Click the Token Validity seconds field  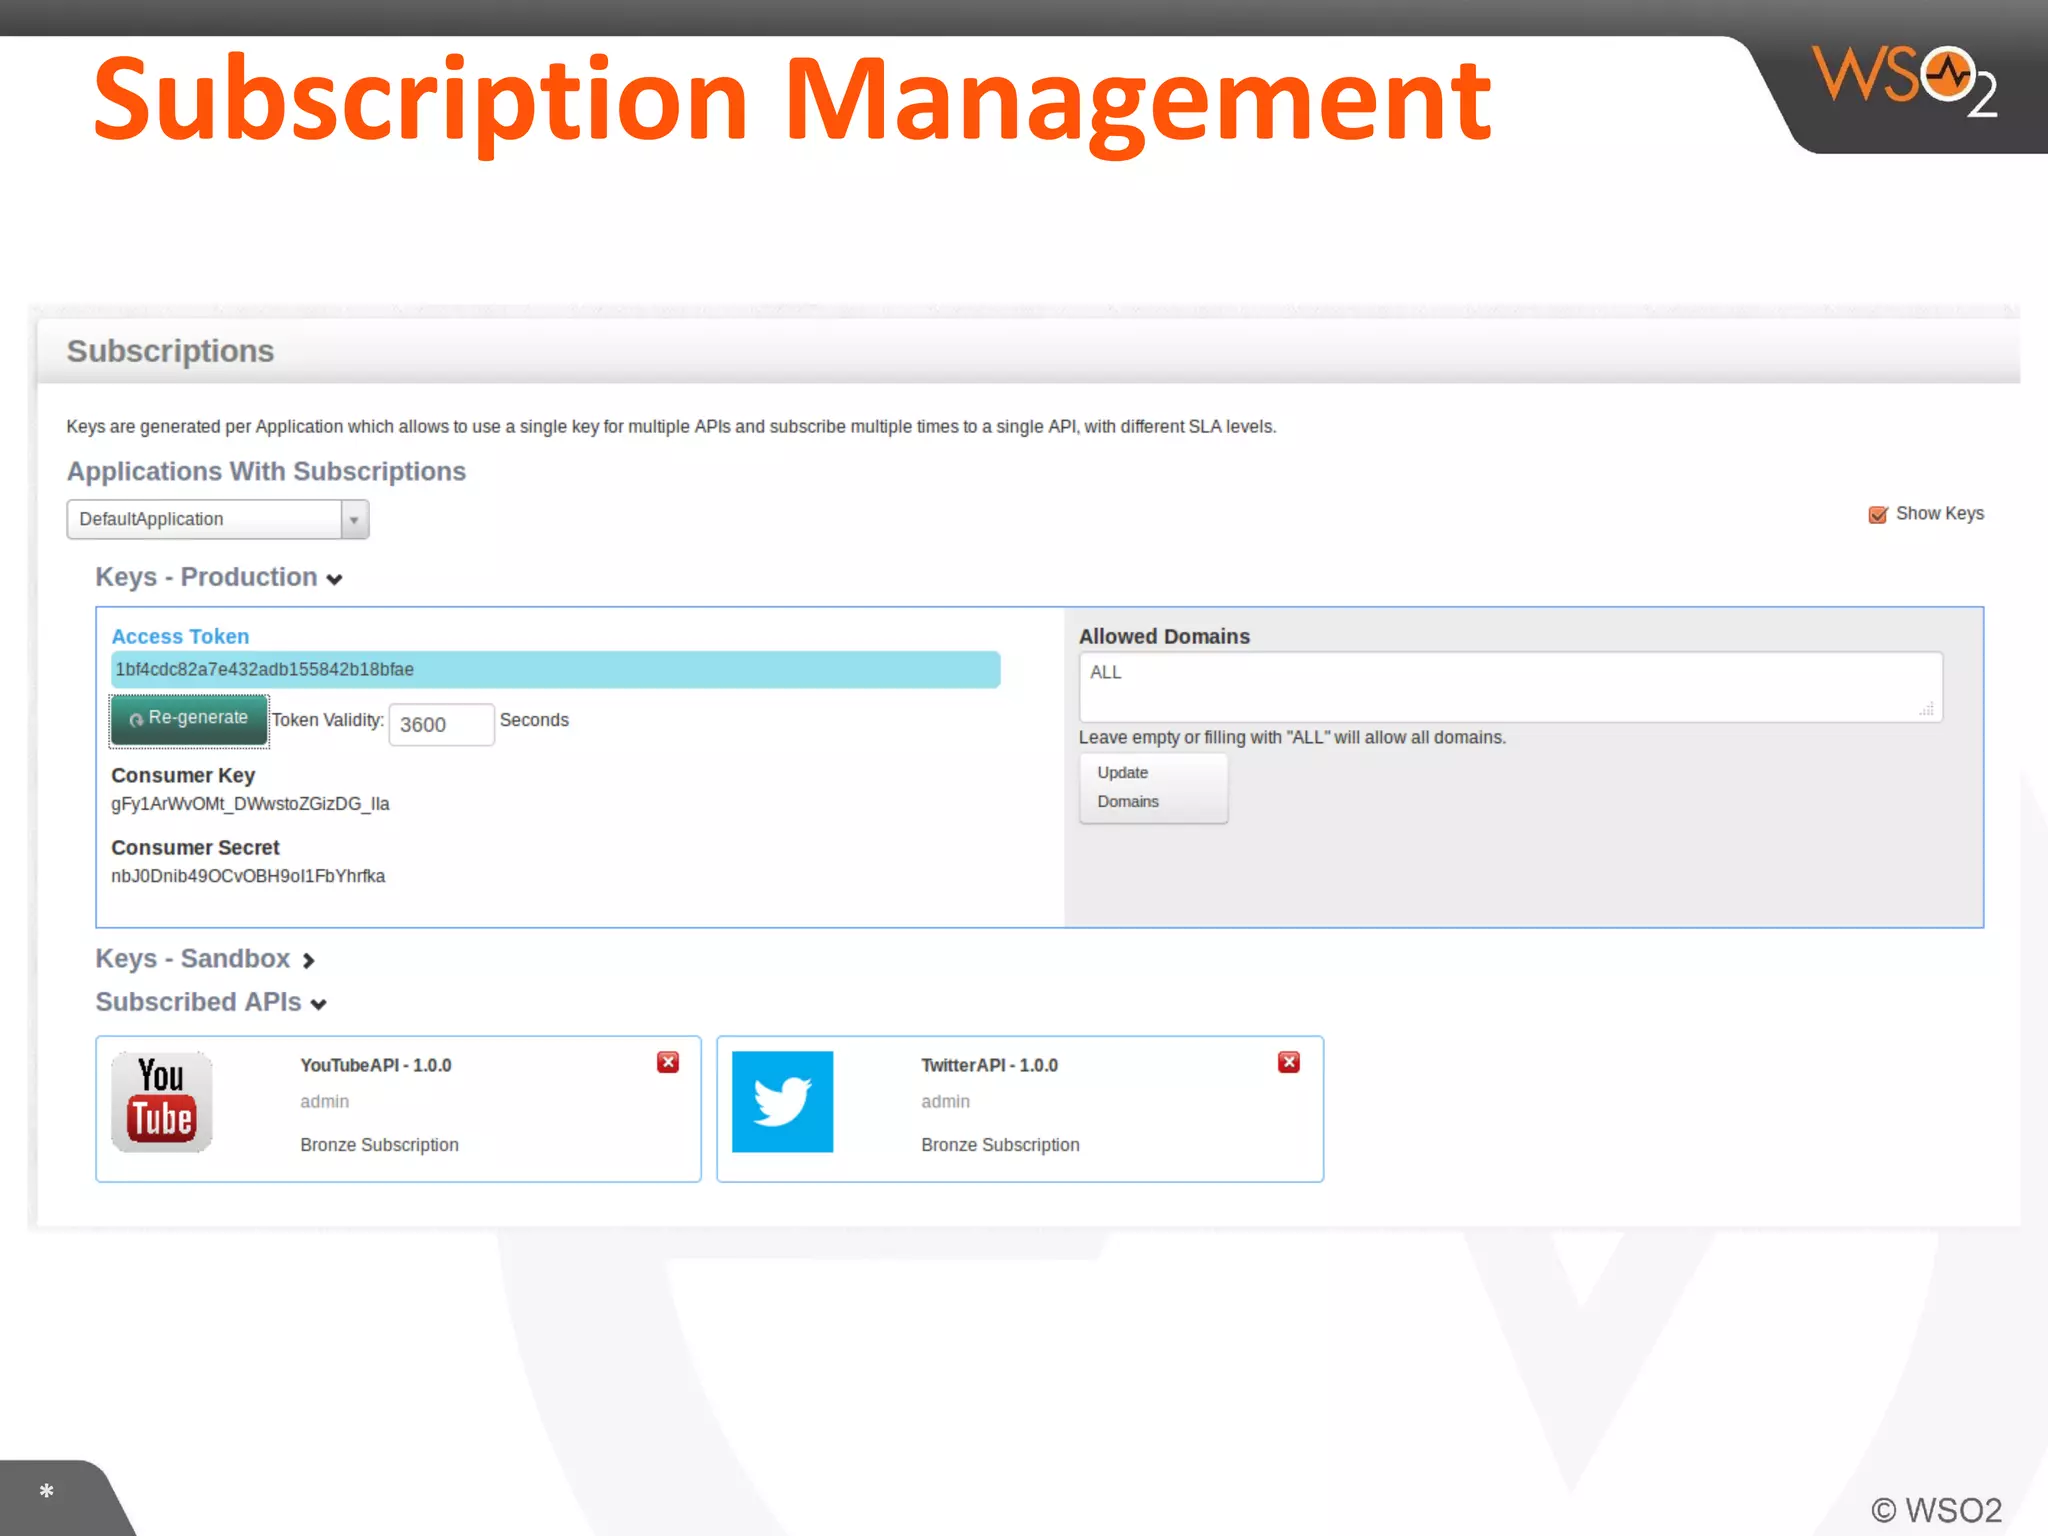[441, 724]
